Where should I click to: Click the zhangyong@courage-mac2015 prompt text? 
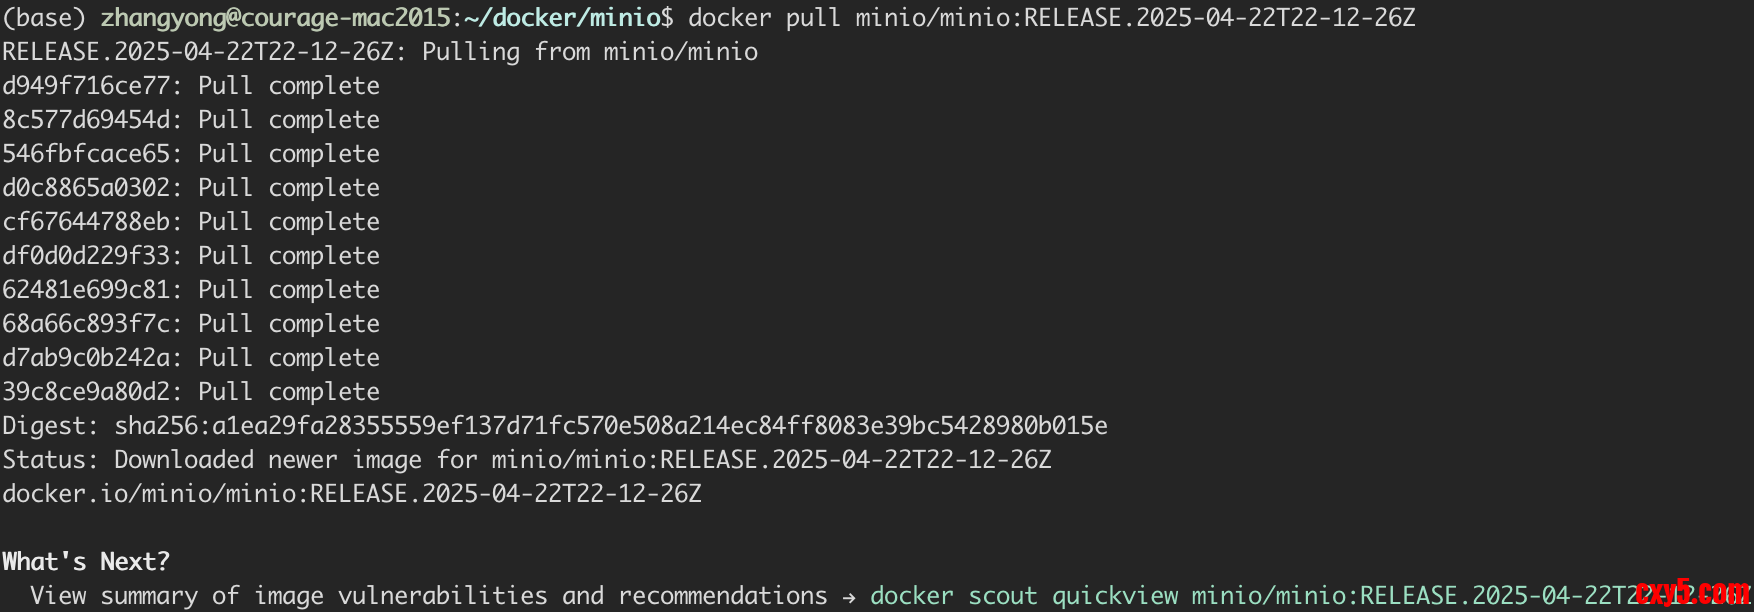(275, 18)
